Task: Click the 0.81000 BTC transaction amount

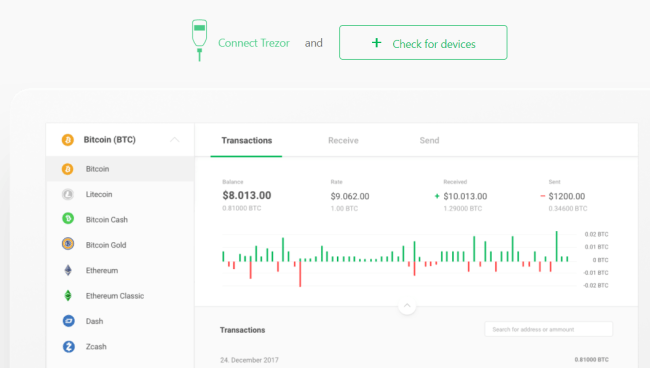Action: click(592, 360)
